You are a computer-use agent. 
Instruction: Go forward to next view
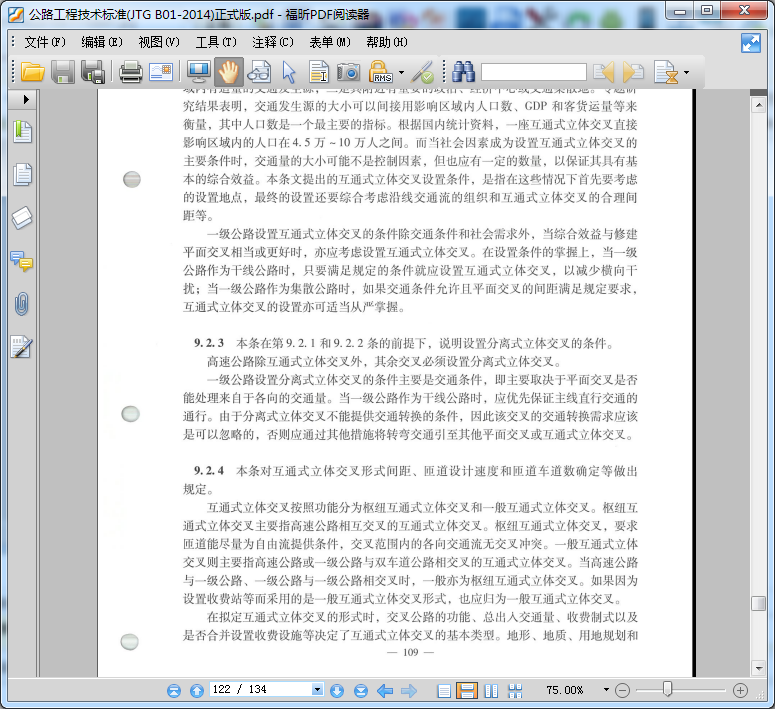pos(409,690)
